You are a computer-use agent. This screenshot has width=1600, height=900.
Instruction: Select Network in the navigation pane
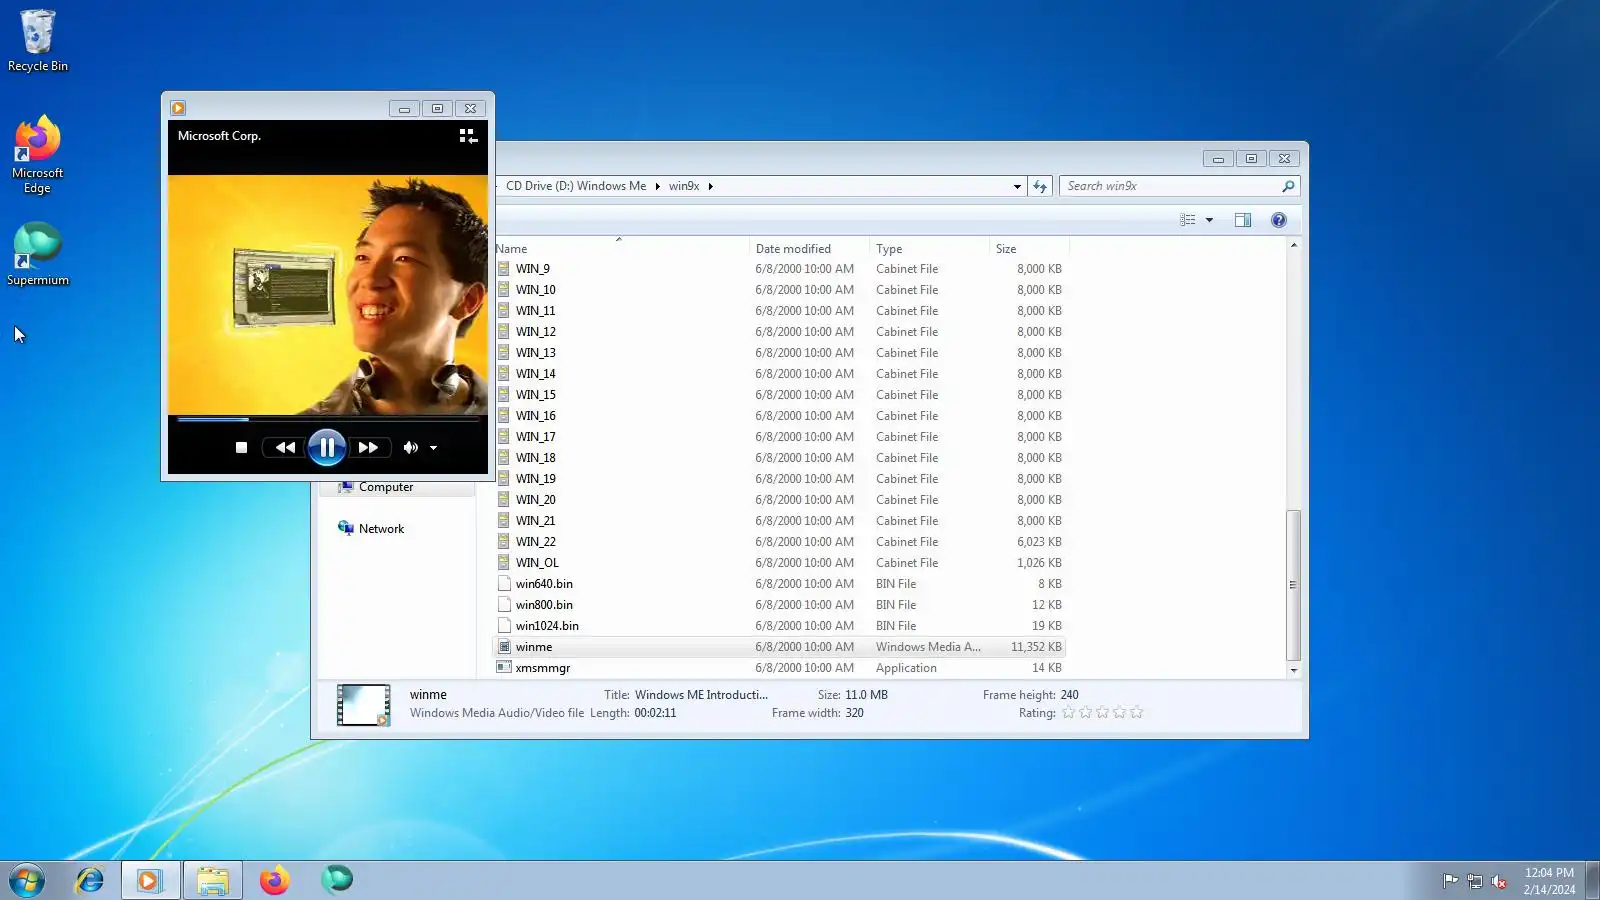point(381,529)
